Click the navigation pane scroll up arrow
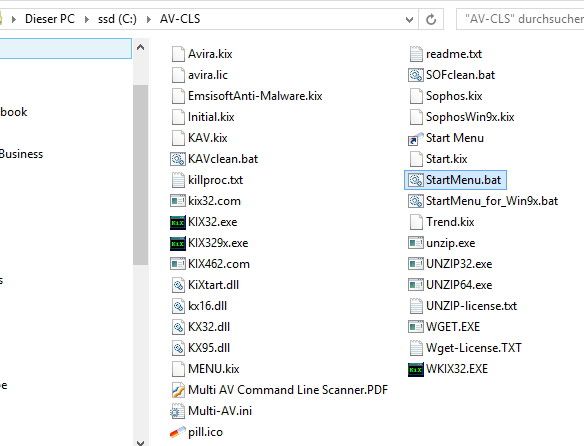 tap(140, 47)
